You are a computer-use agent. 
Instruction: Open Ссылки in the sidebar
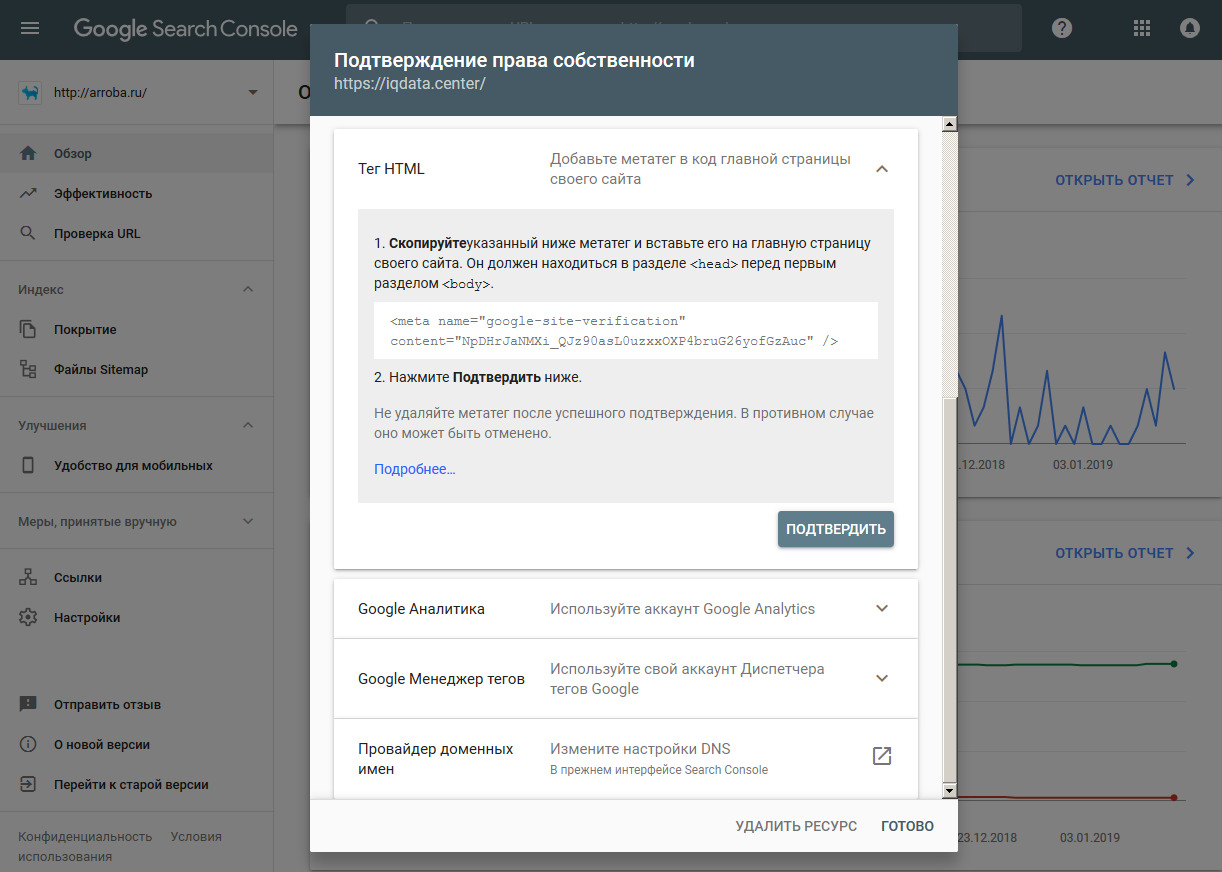(136, 577)
